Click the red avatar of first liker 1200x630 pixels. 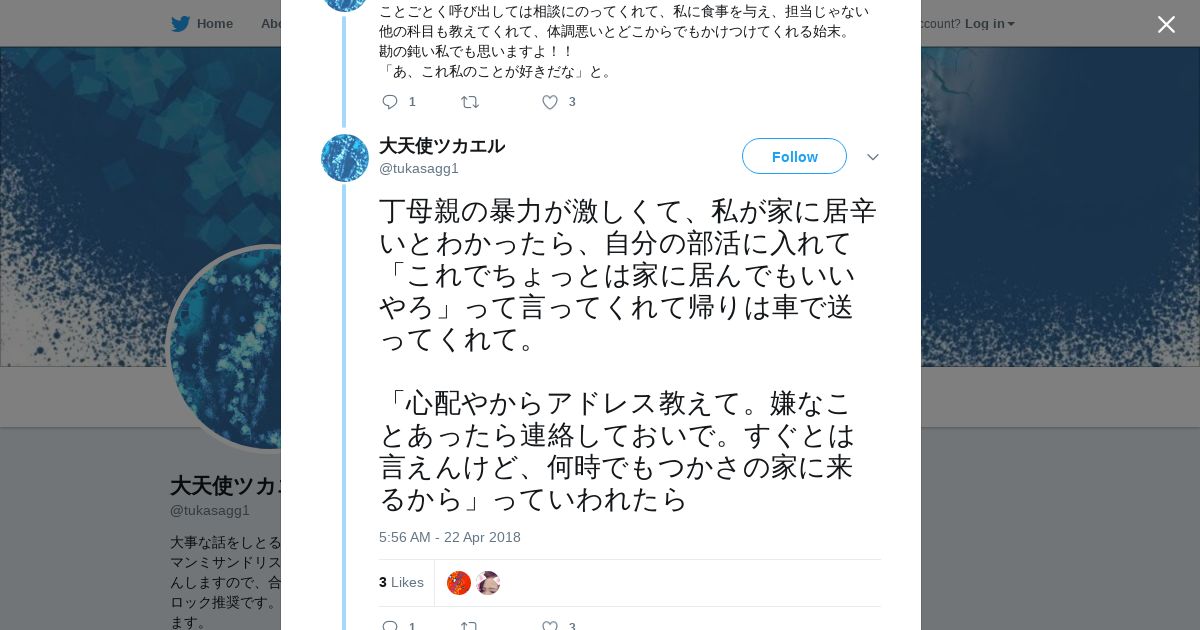(x=459, y=583)
